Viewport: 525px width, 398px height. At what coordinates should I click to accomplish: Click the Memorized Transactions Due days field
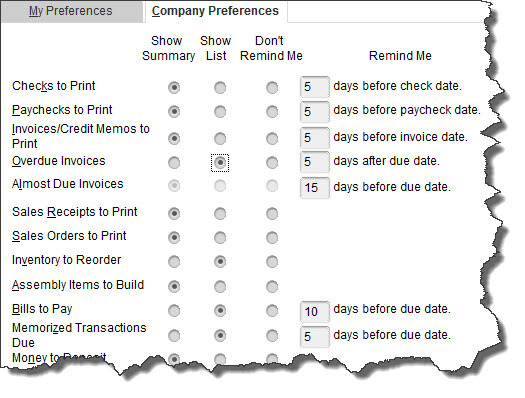point(315,336)
